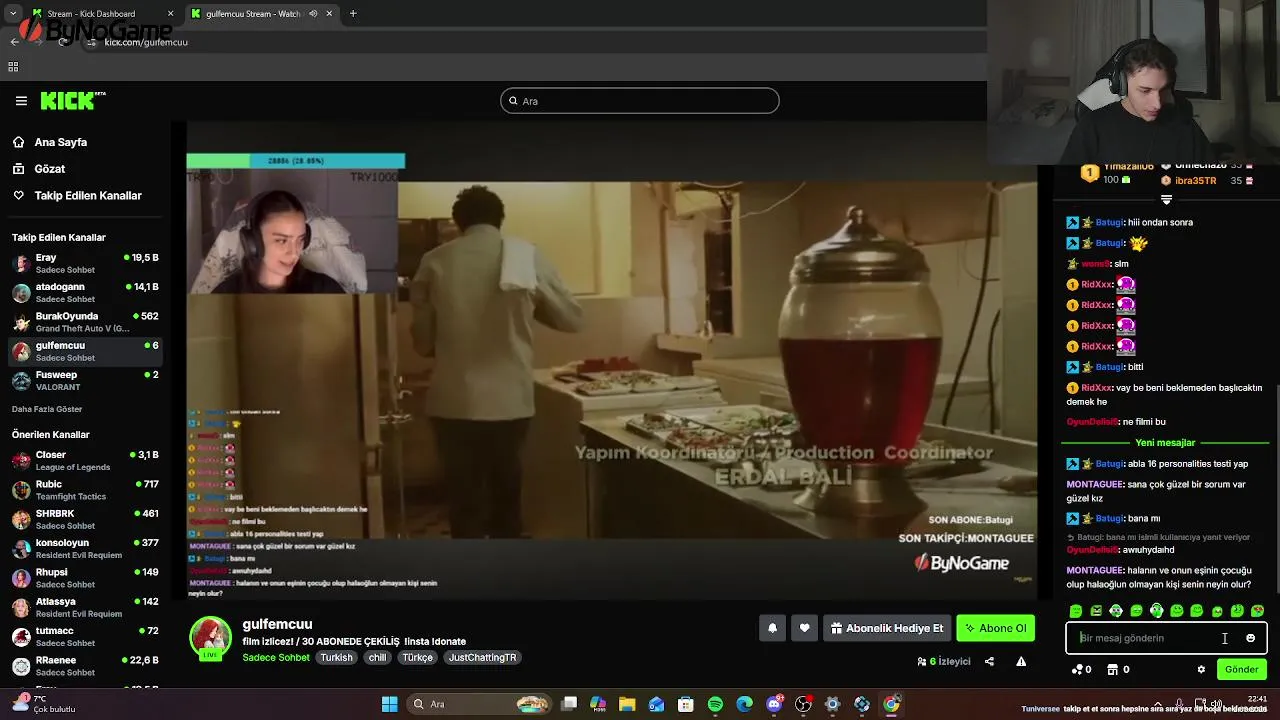
Task: Open Takip Edilen Kanallar page
Action: (87, 196)
